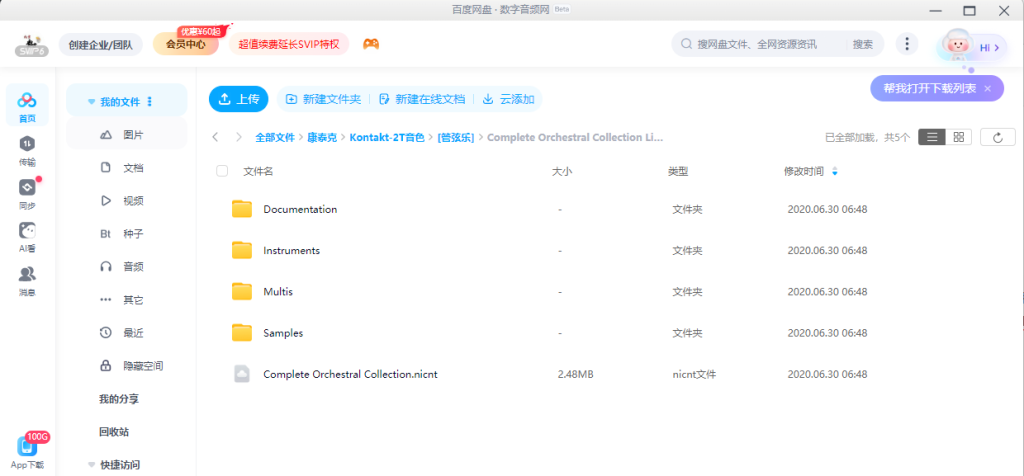Go forward with the right arrow
This screenshot has width=1024, height=476.
tap(239, 137)
